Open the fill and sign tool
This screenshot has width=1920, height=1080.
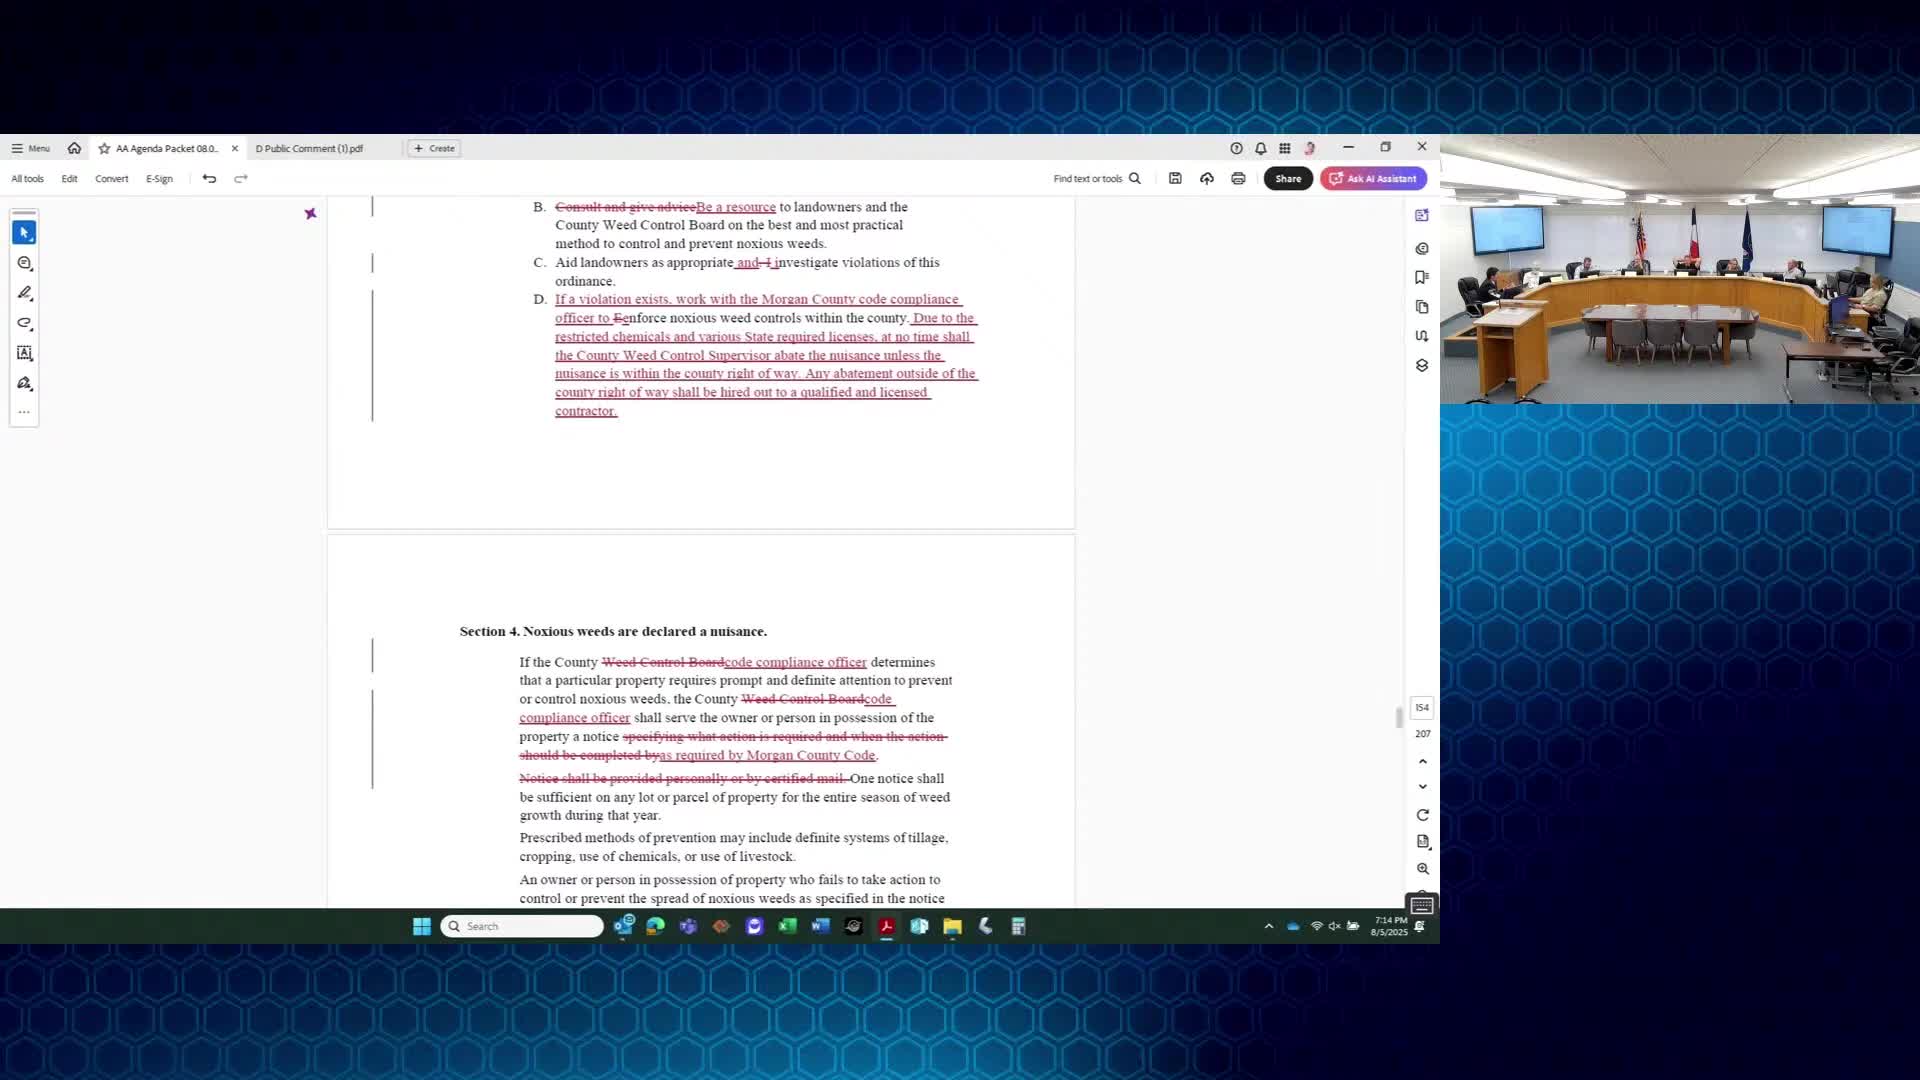(x=24, y=384)
